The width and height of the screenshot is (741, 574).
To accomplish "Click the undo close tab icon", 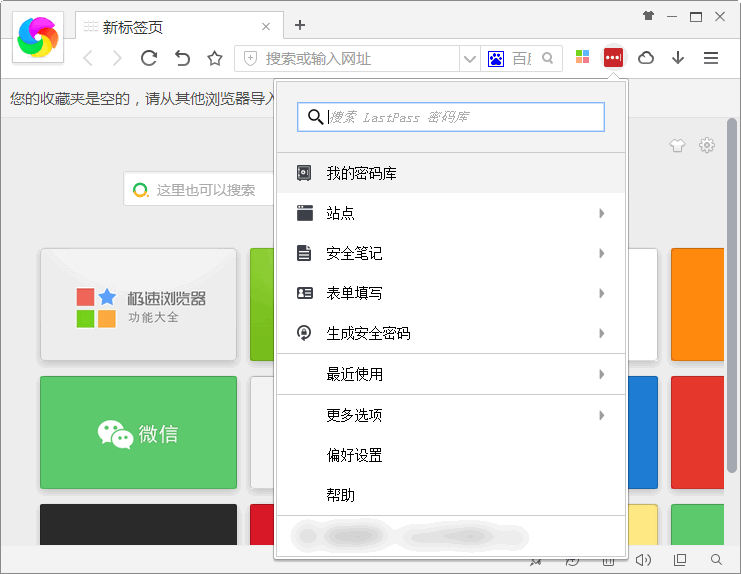I will [x=182, y=58].
